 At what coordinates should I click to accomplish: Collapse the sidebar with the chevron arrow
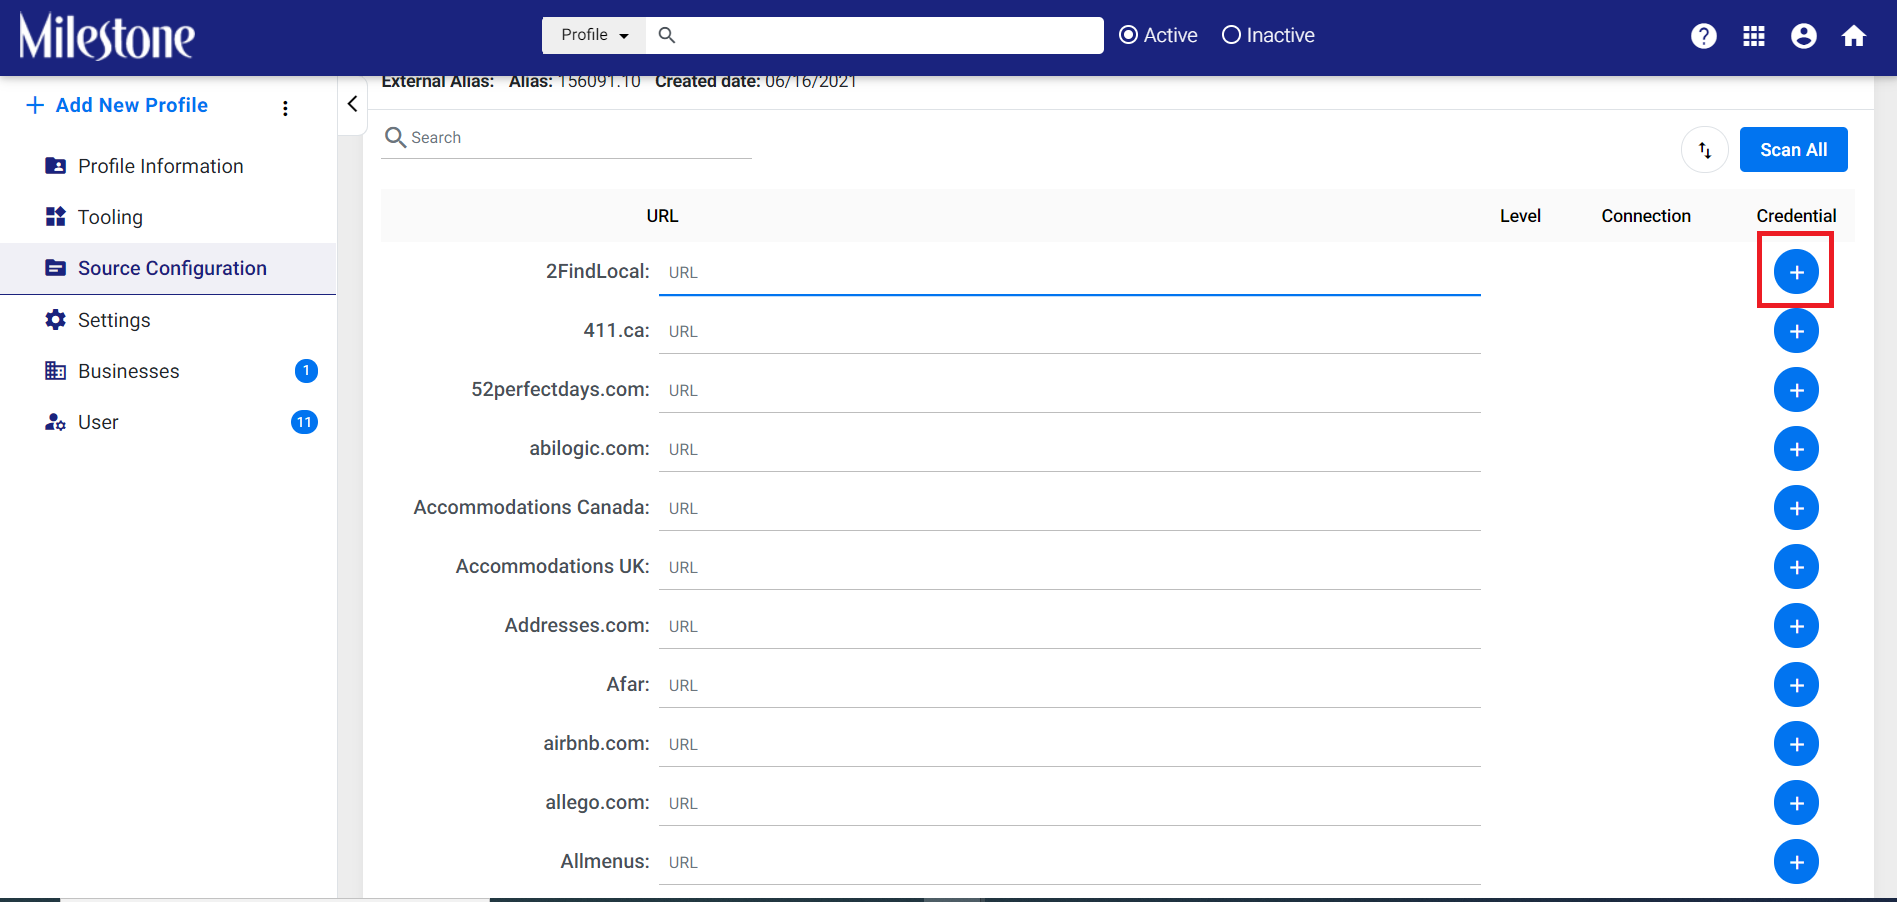tap(352, 104)
